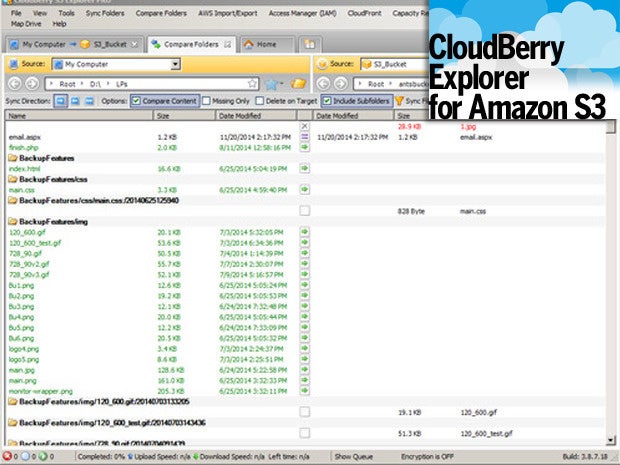Select the 120_600_test.gif file name in left list

[35, 243]
